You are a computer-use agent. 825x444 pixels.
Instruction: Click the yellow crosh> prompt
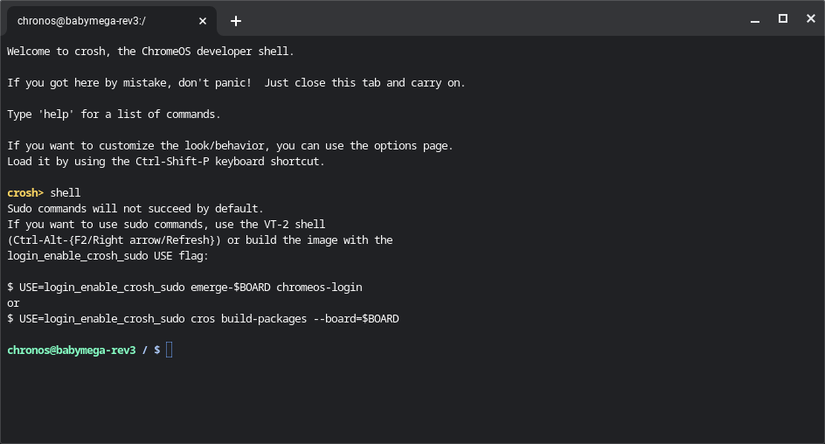pyautogui.click(x=25, y=192)
